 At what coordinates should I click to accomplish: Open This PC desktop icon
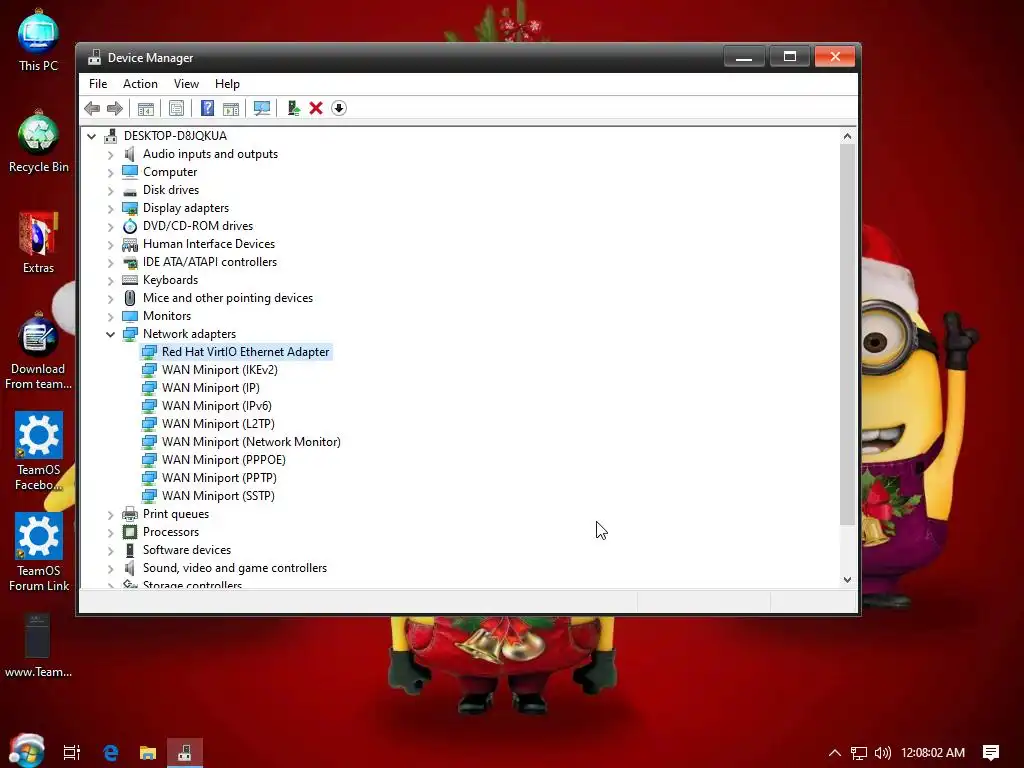(x=39, y=41)
